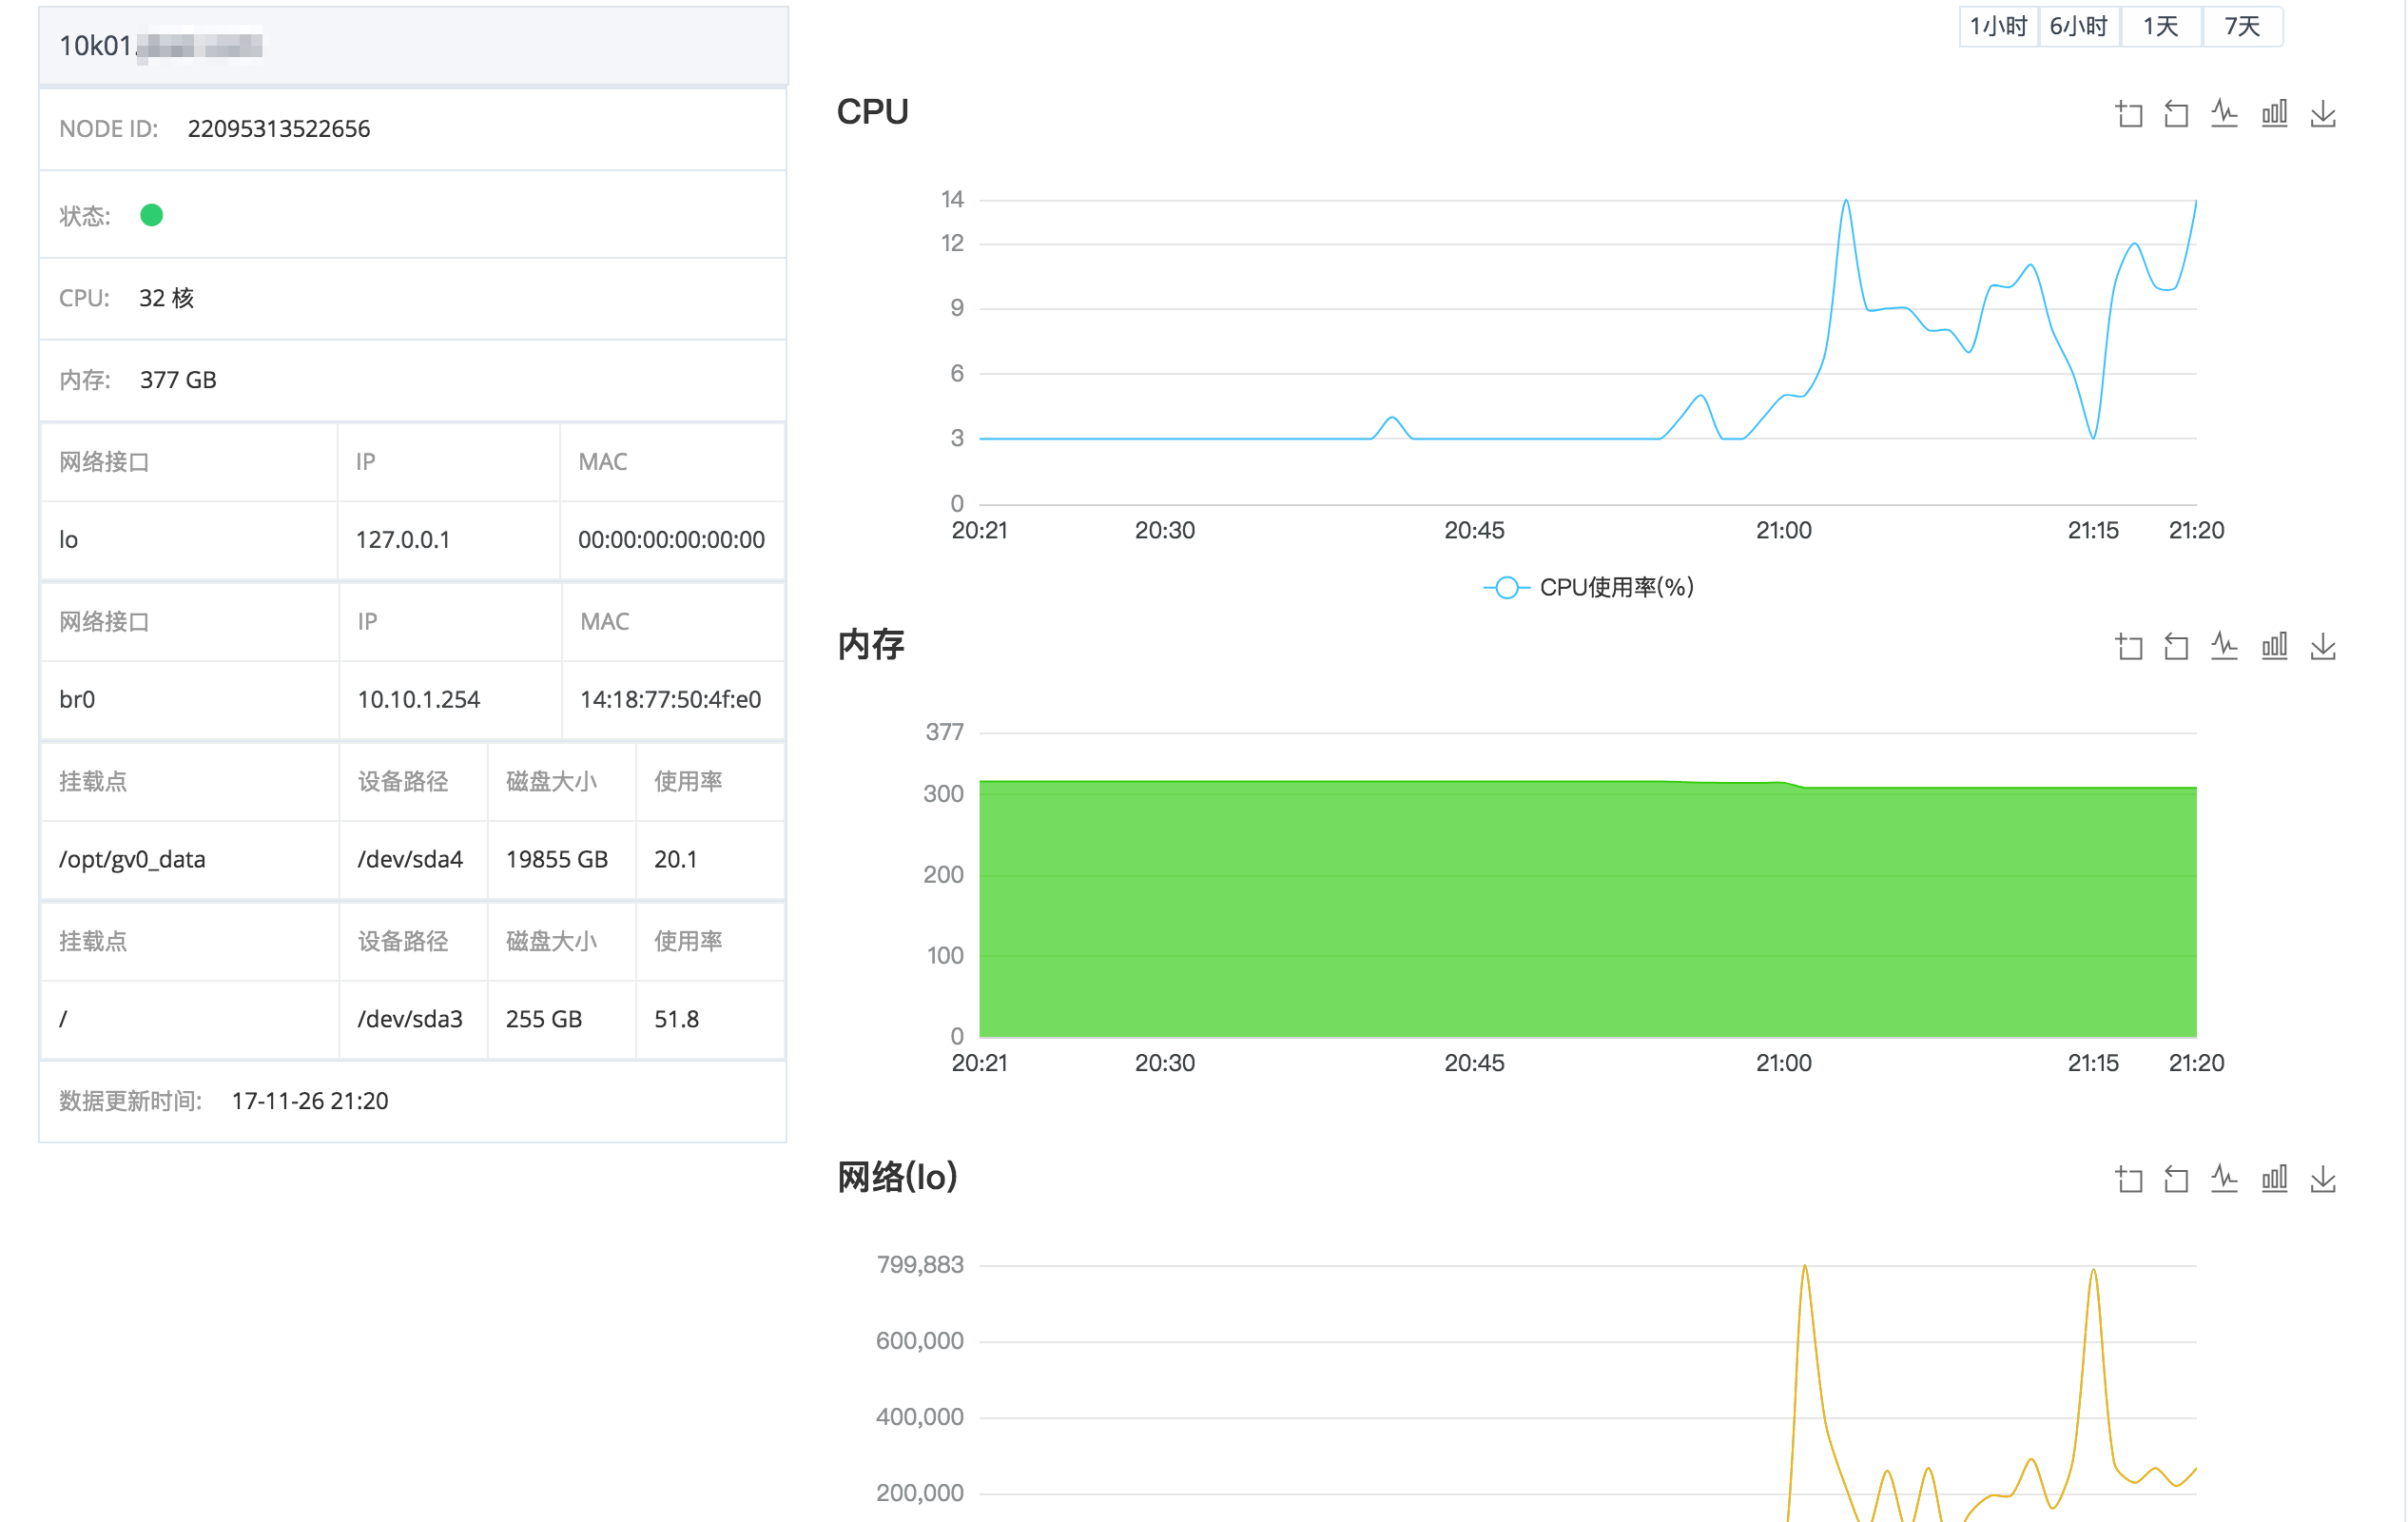Switch CPU chart to line view

2224,114
